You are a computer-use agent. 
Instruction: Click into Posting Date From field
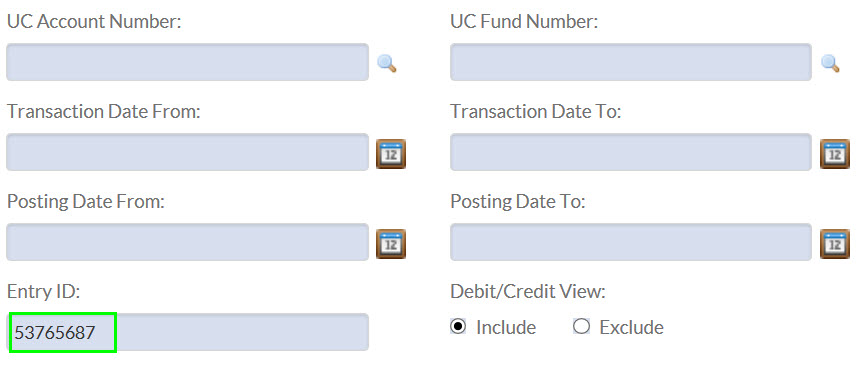point(187,242)
